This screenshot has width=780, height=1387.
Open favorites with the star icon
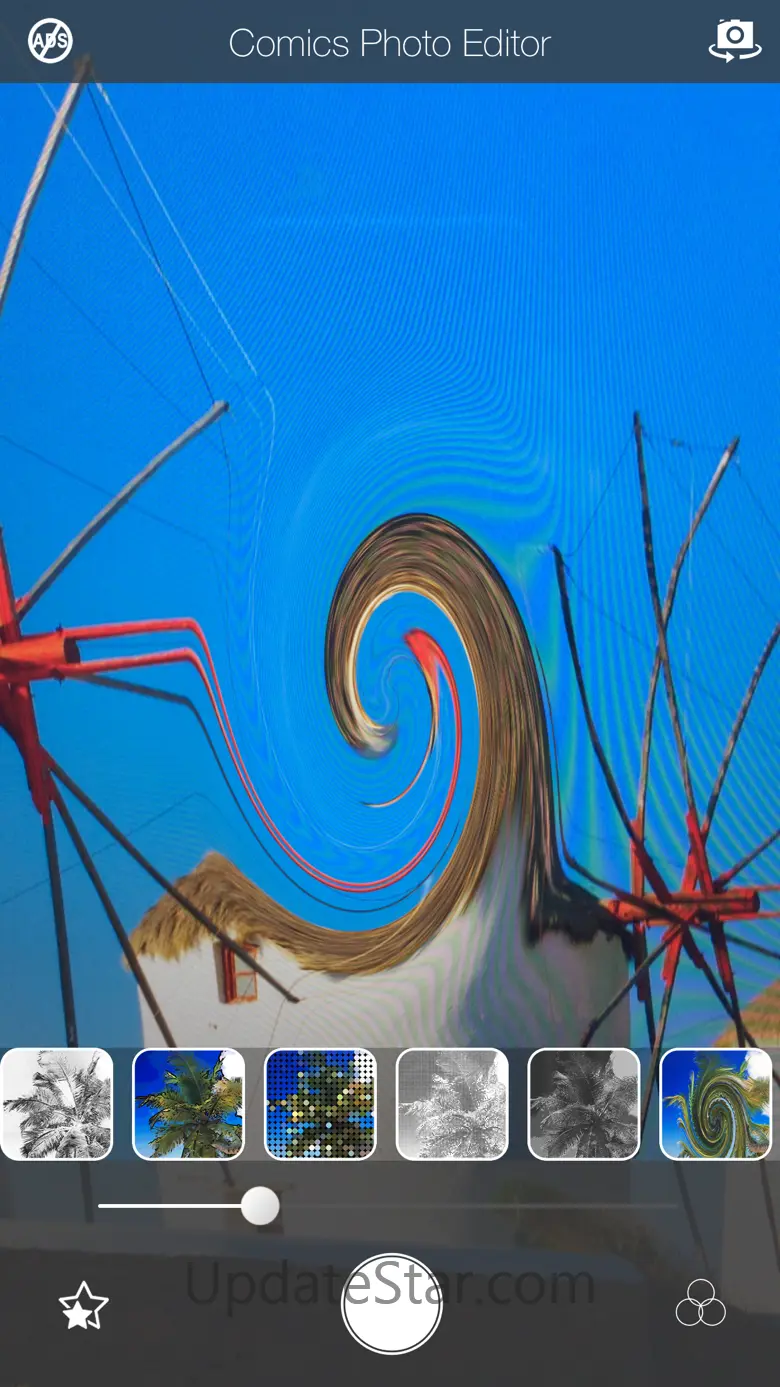tap(83, 1306)
